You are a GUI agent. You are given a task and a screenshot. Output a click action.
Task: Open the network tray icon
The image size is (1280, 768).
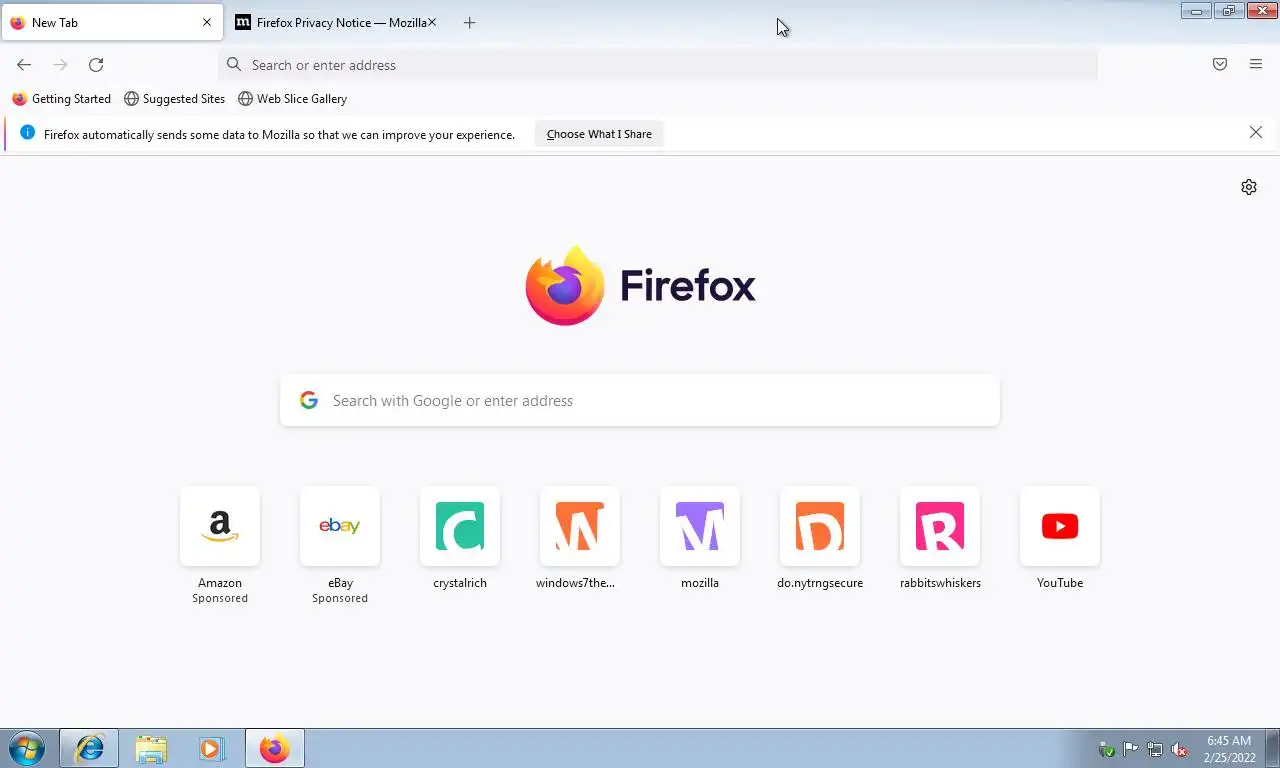pyautogui.click(x=1155, y=749)
